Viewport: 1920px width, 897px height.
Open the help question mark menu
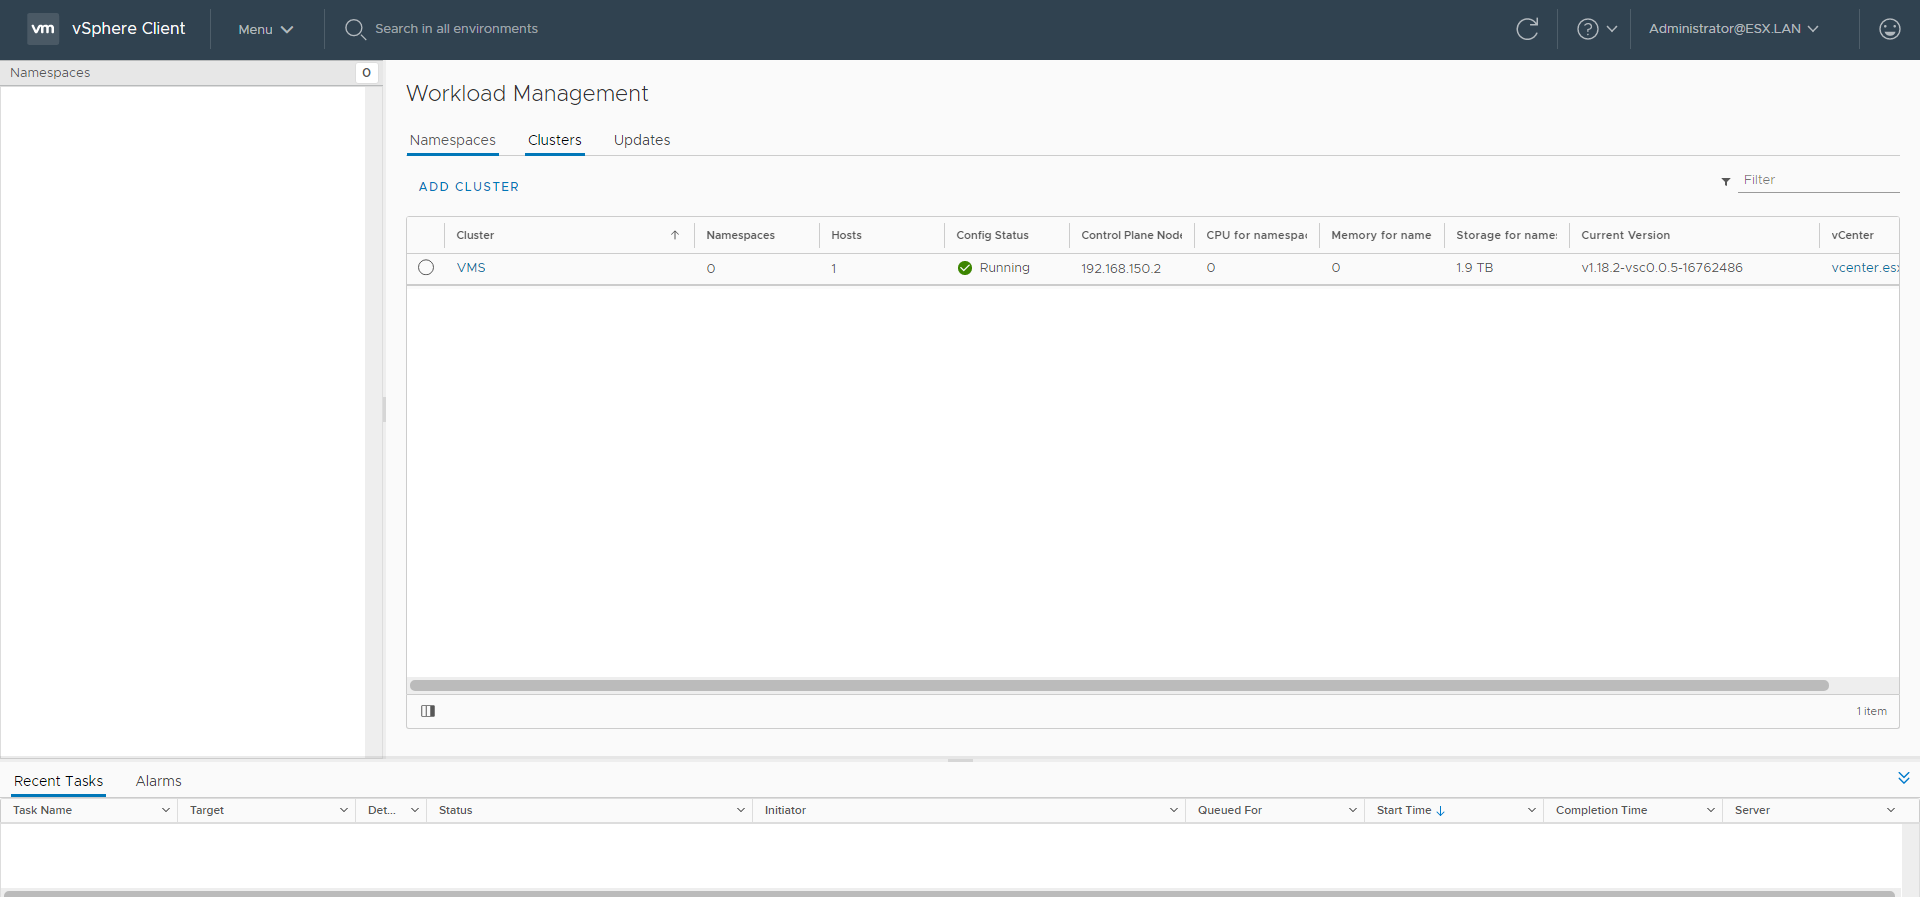point(1596,29)
